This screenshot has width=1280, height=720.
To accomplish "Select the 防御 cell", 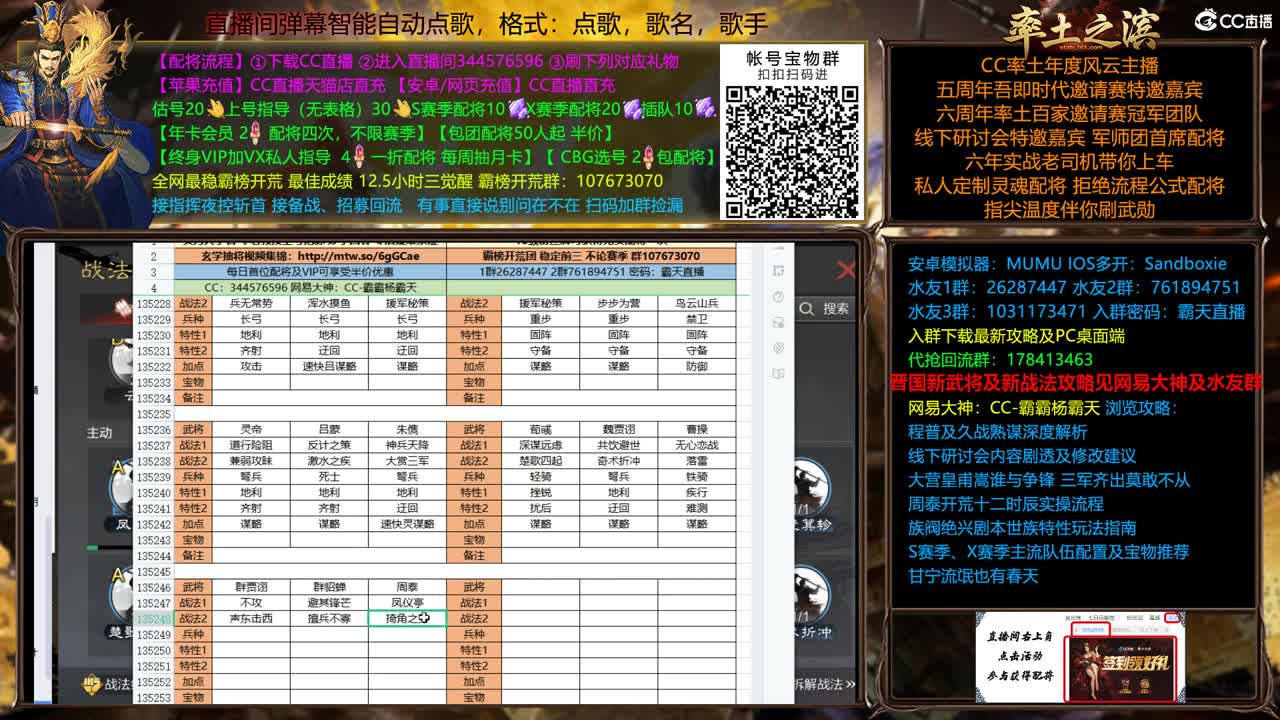I will 696,366.
